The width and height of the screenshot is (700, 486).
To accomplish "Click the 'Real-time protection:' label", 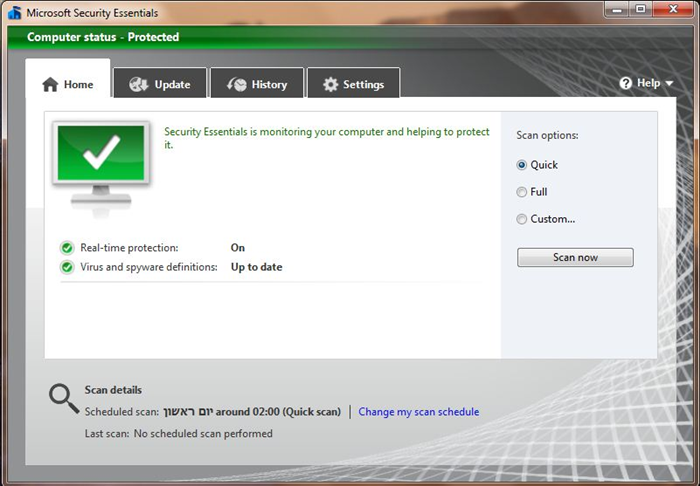I will coord(129,248).
